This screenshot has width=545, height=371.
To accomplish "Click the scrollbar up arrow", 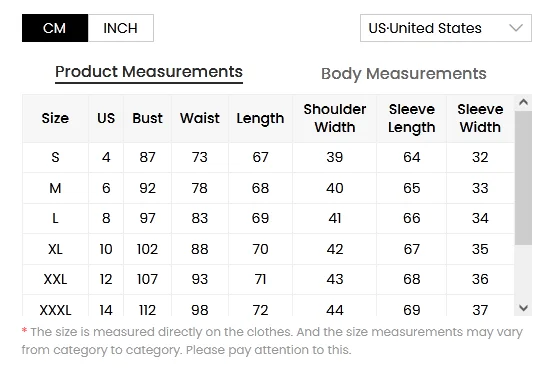I will coord(523,102).
